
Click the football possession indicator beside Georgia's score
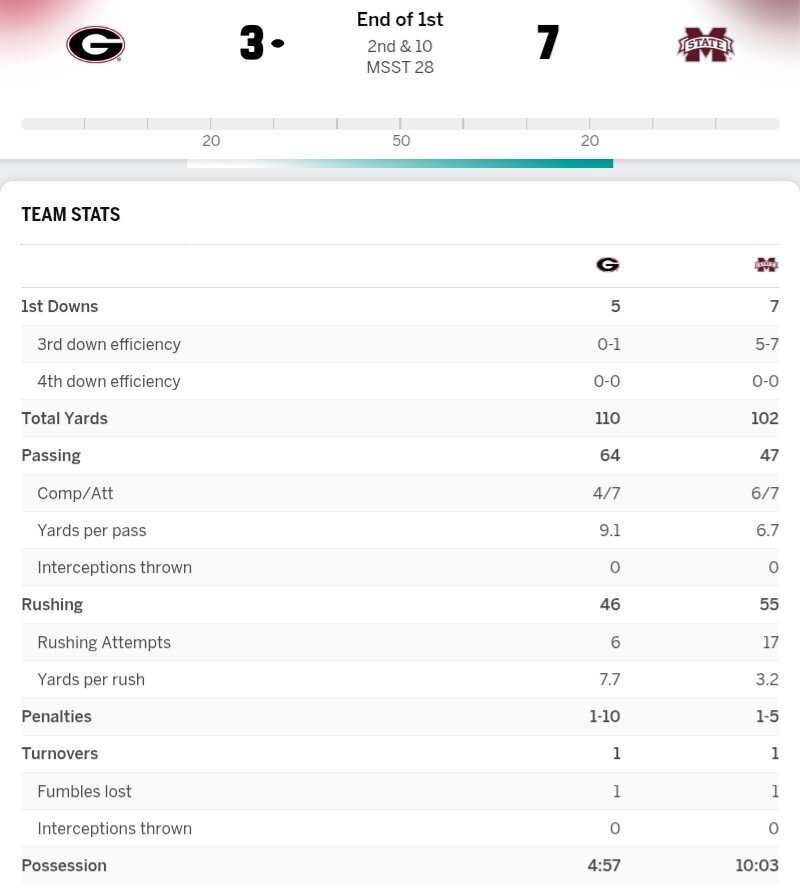click(x=278, y=43)
